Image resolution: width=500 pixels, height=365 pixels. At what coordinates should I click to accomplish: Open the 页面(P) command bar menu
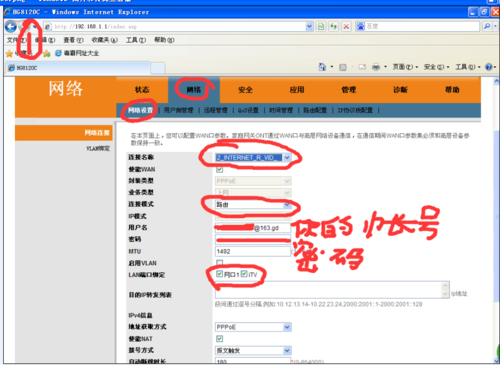pyautogui.click(x=405, y=67)
